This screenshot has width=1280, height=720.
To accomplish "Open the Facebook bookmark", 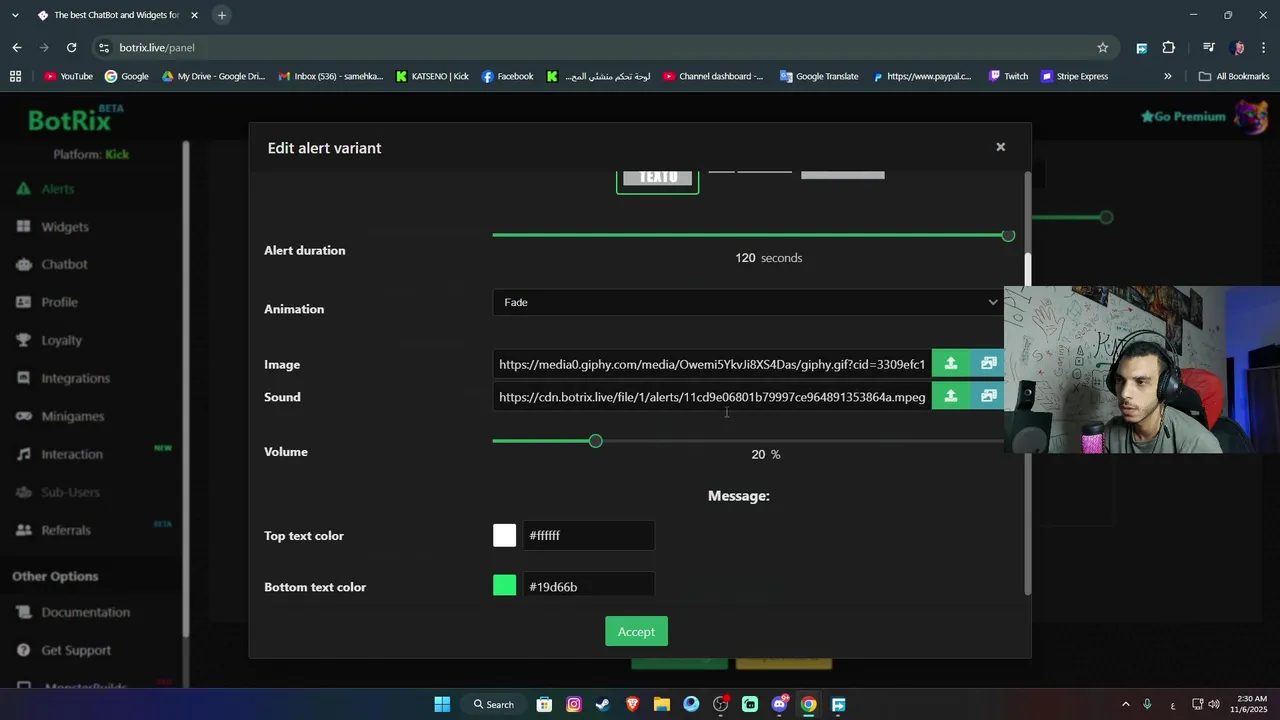I will point(507,76).
